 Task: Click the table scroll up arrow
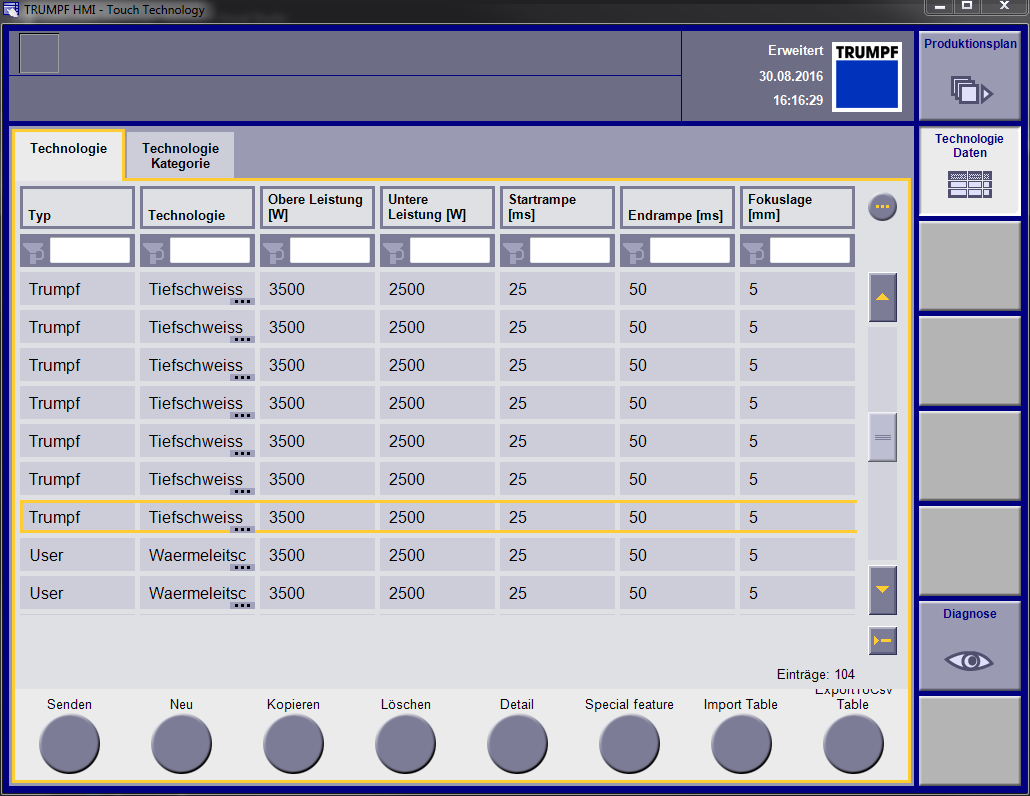(x=883, y=298)
